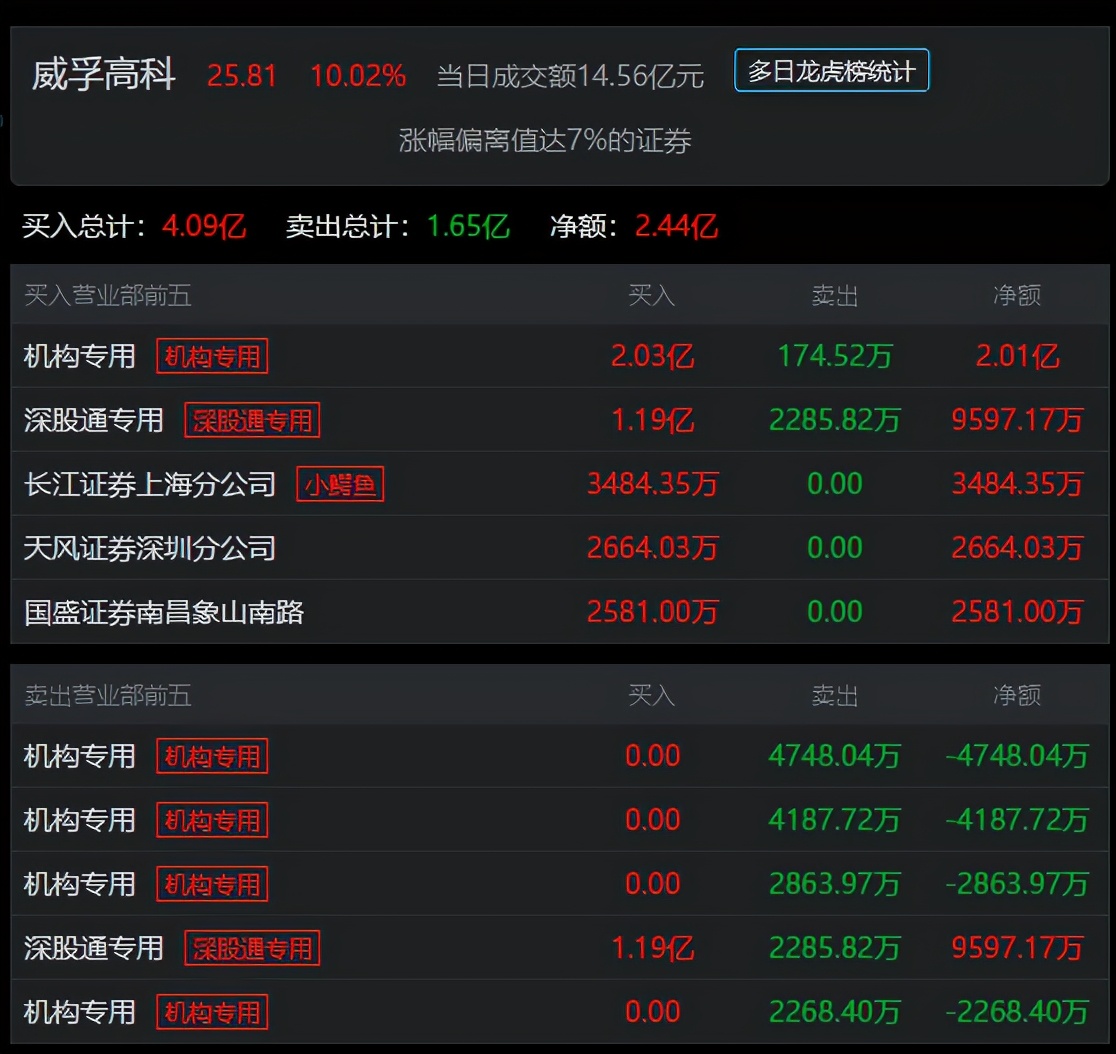Click 深股通专用 tag in 卖出营业部前五 table

click(x=252, y=948)
